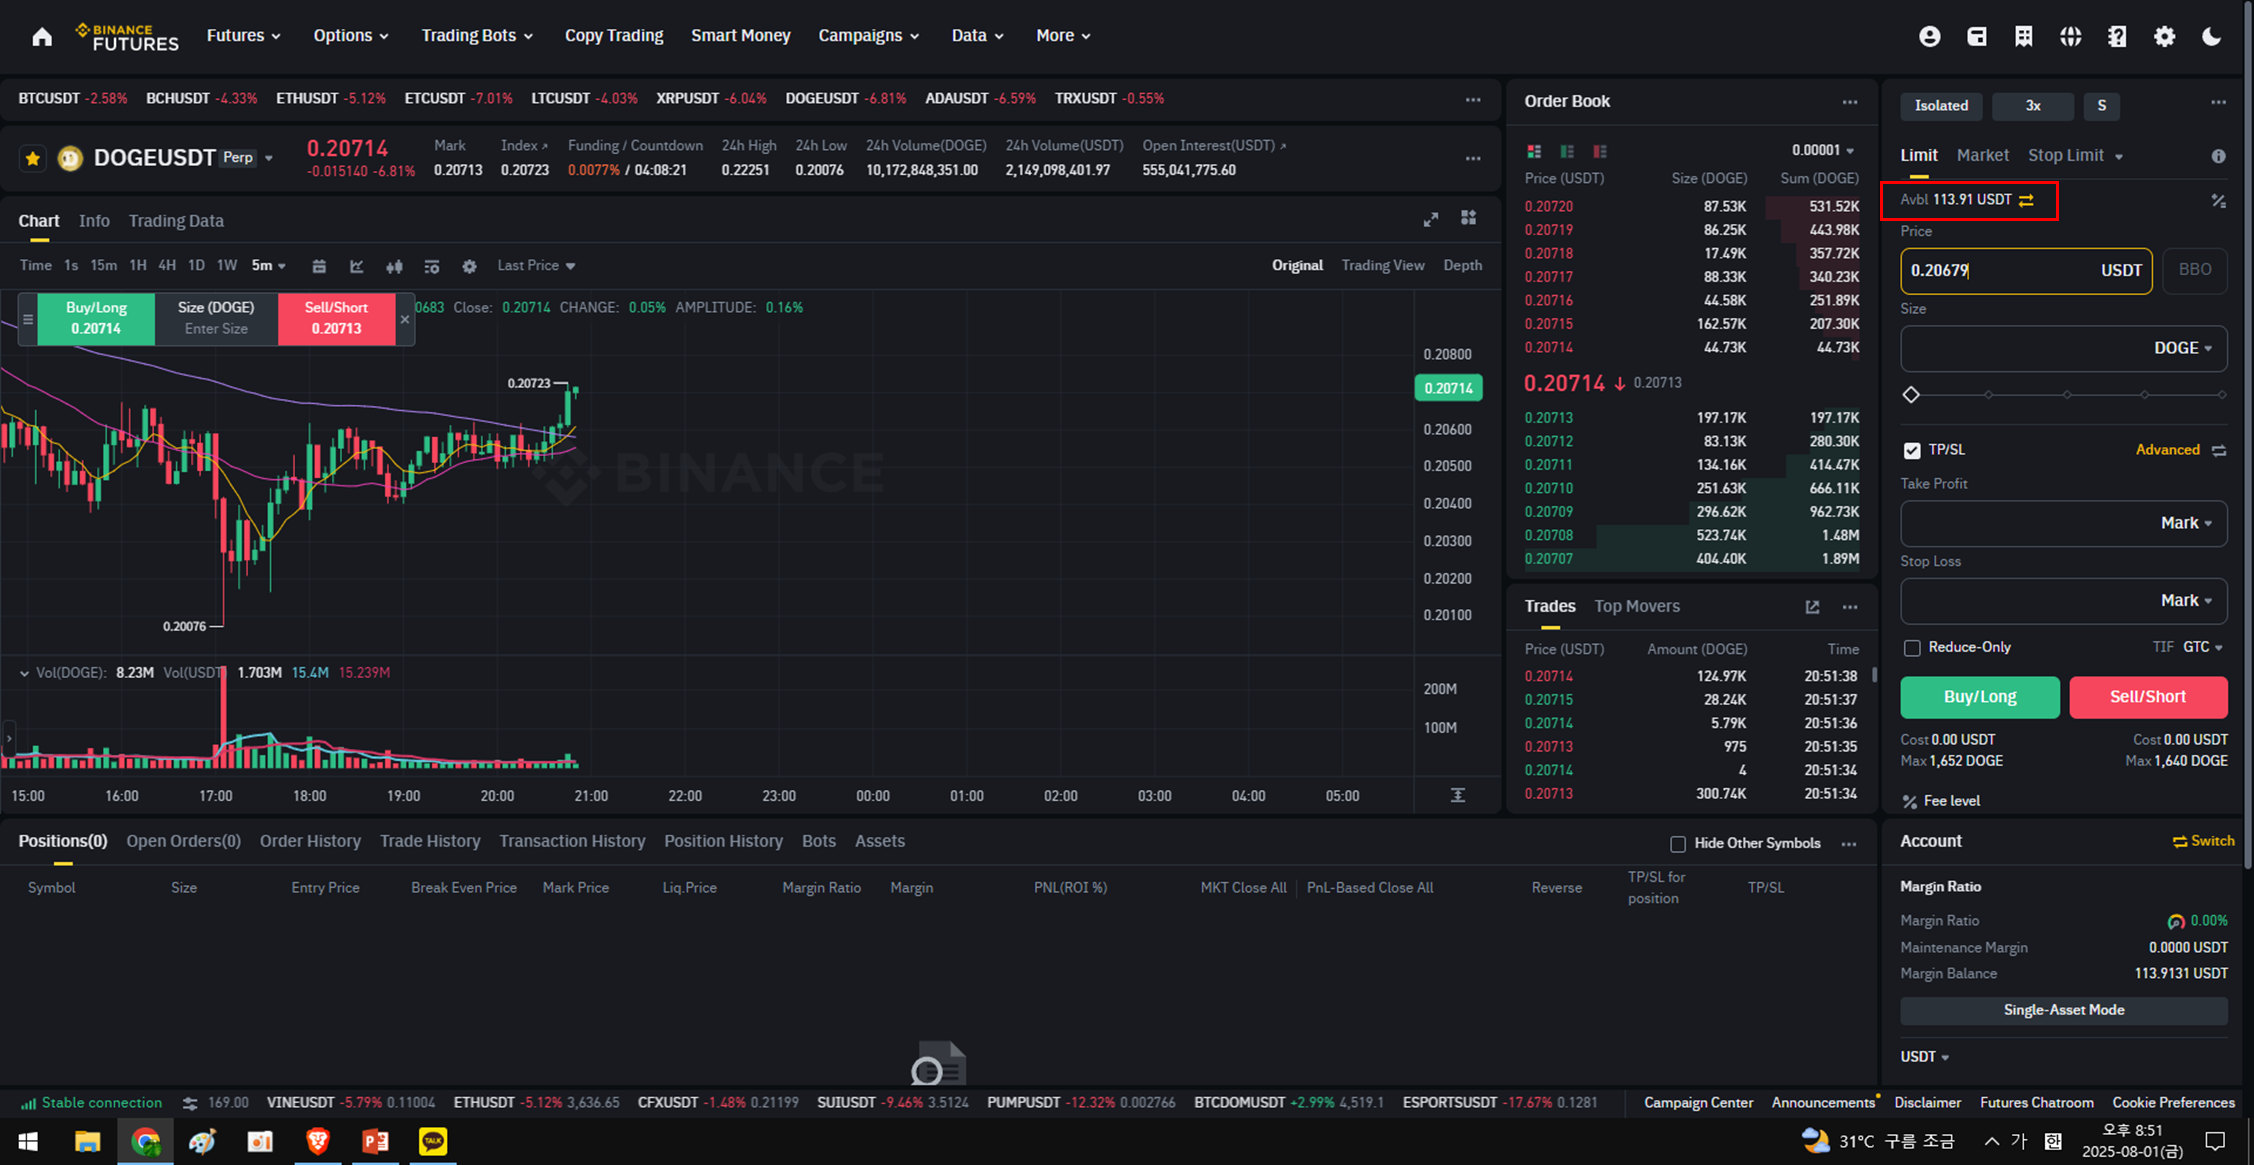Open the Trade History tab
Viewport: 2254px width, 1165px height.
[x=430, y=841]
